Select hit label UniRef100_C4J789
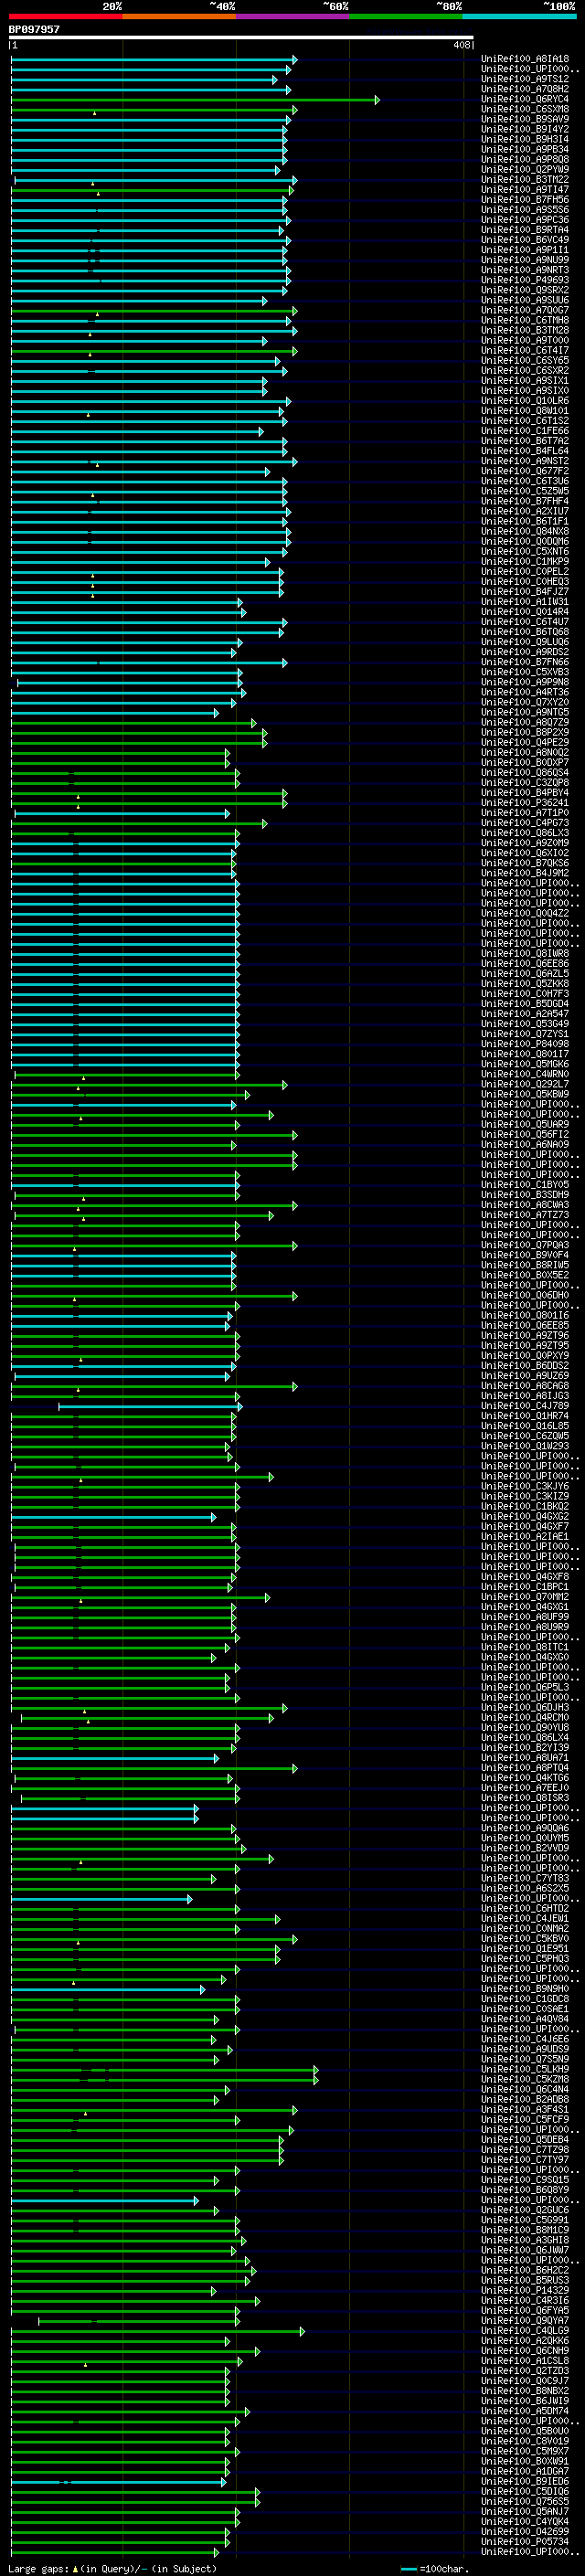 click(525, 1405)
